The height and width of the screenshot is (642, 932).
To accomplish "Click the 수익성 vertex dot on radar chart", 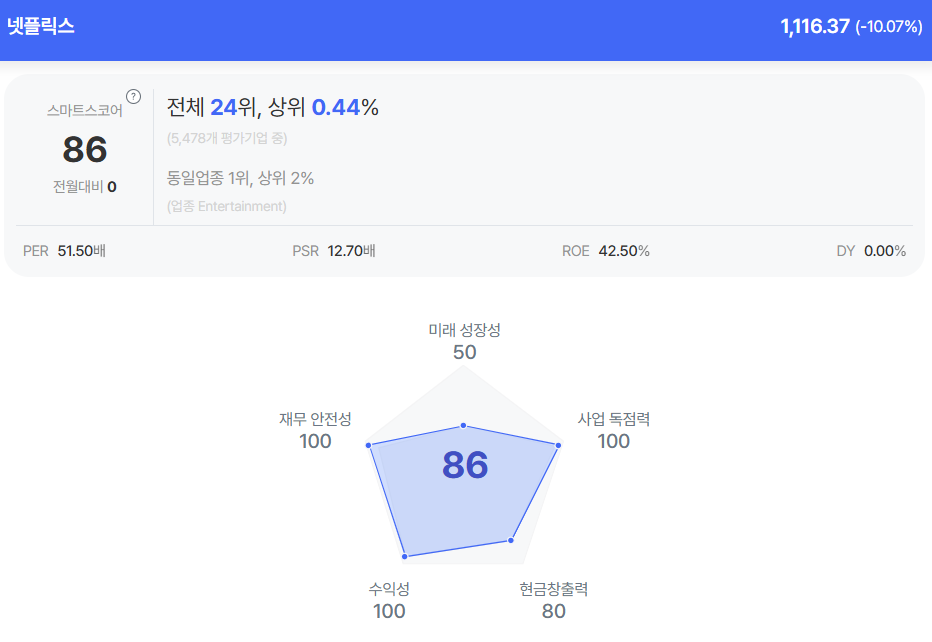I will tap(405, 555).
